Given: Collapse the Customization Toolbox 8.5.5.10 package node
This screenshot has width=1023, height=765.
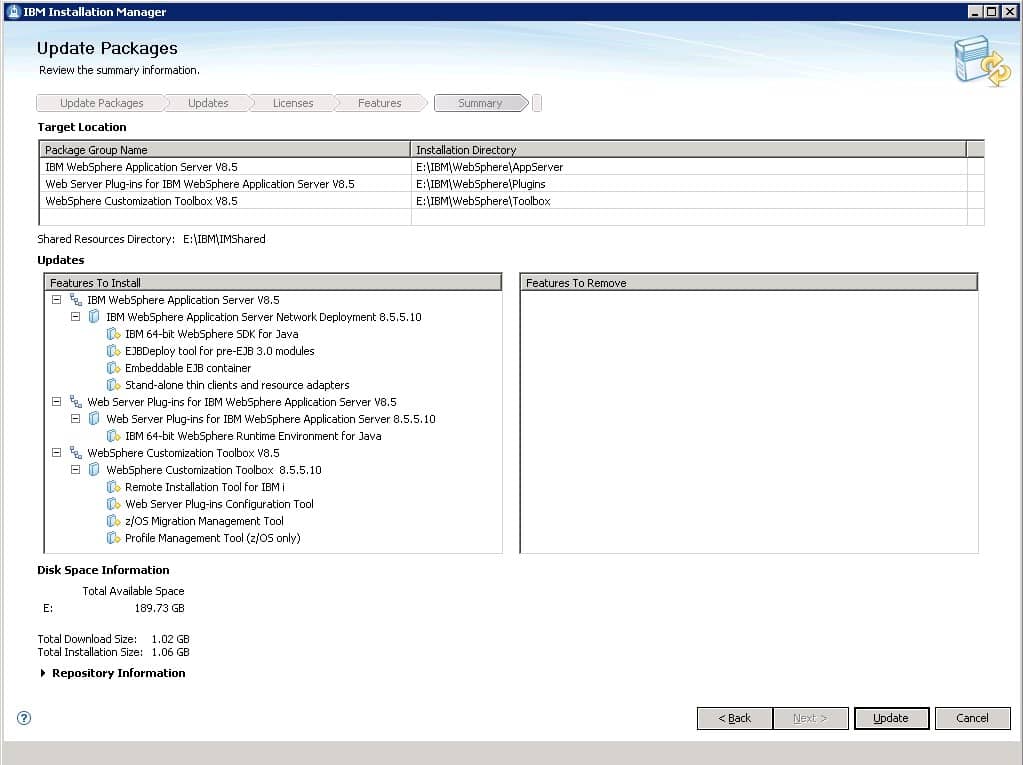Looking at the screenshot, I should pos(76,469).
